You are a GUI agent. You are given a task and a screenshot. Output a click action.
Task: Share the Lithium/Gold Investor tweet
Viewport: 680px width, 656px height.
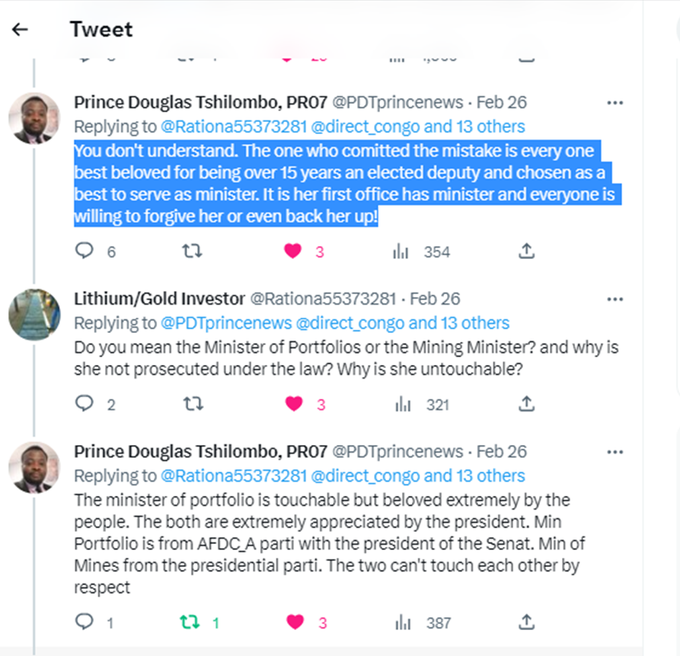tap(527, 404)
